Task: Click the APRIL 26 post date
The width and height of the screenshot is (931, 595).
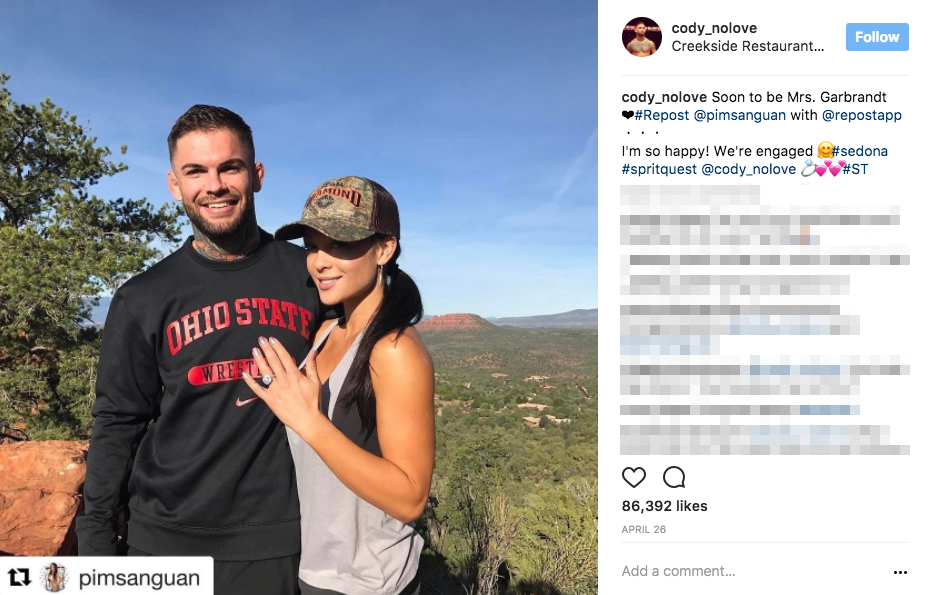Action: click(x=644, y=529)
